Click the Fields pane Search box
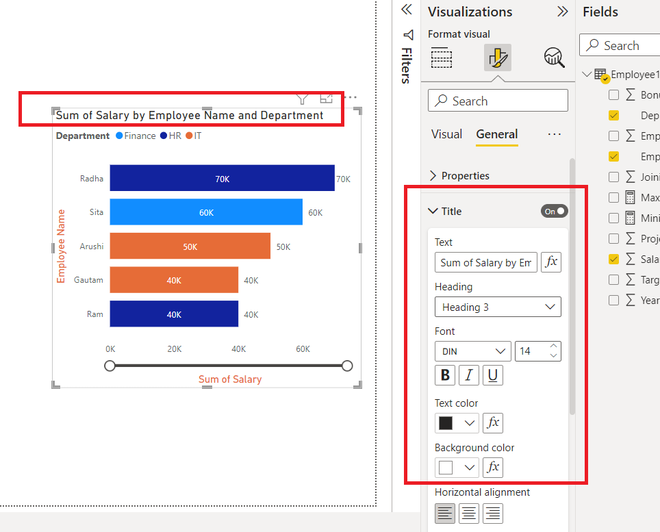Screen dimensions: 660x532 (620, 45)
